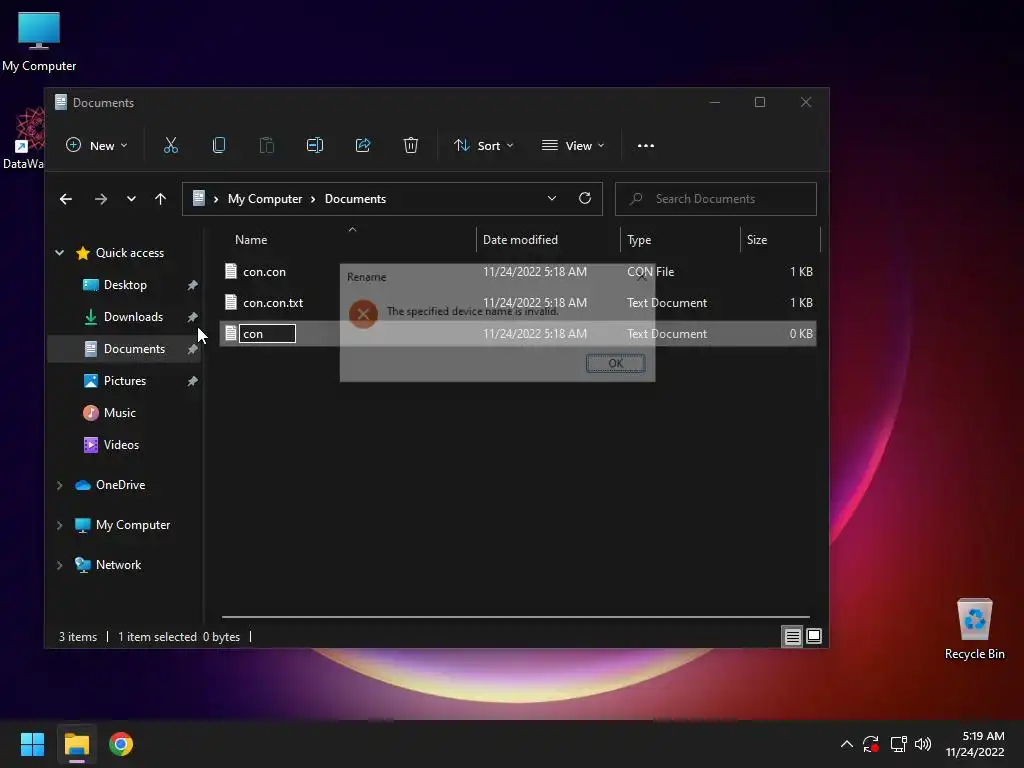Screen dimensions: 1024x768
Task: Click the Rename icon in toolbar
Action: 315,145
